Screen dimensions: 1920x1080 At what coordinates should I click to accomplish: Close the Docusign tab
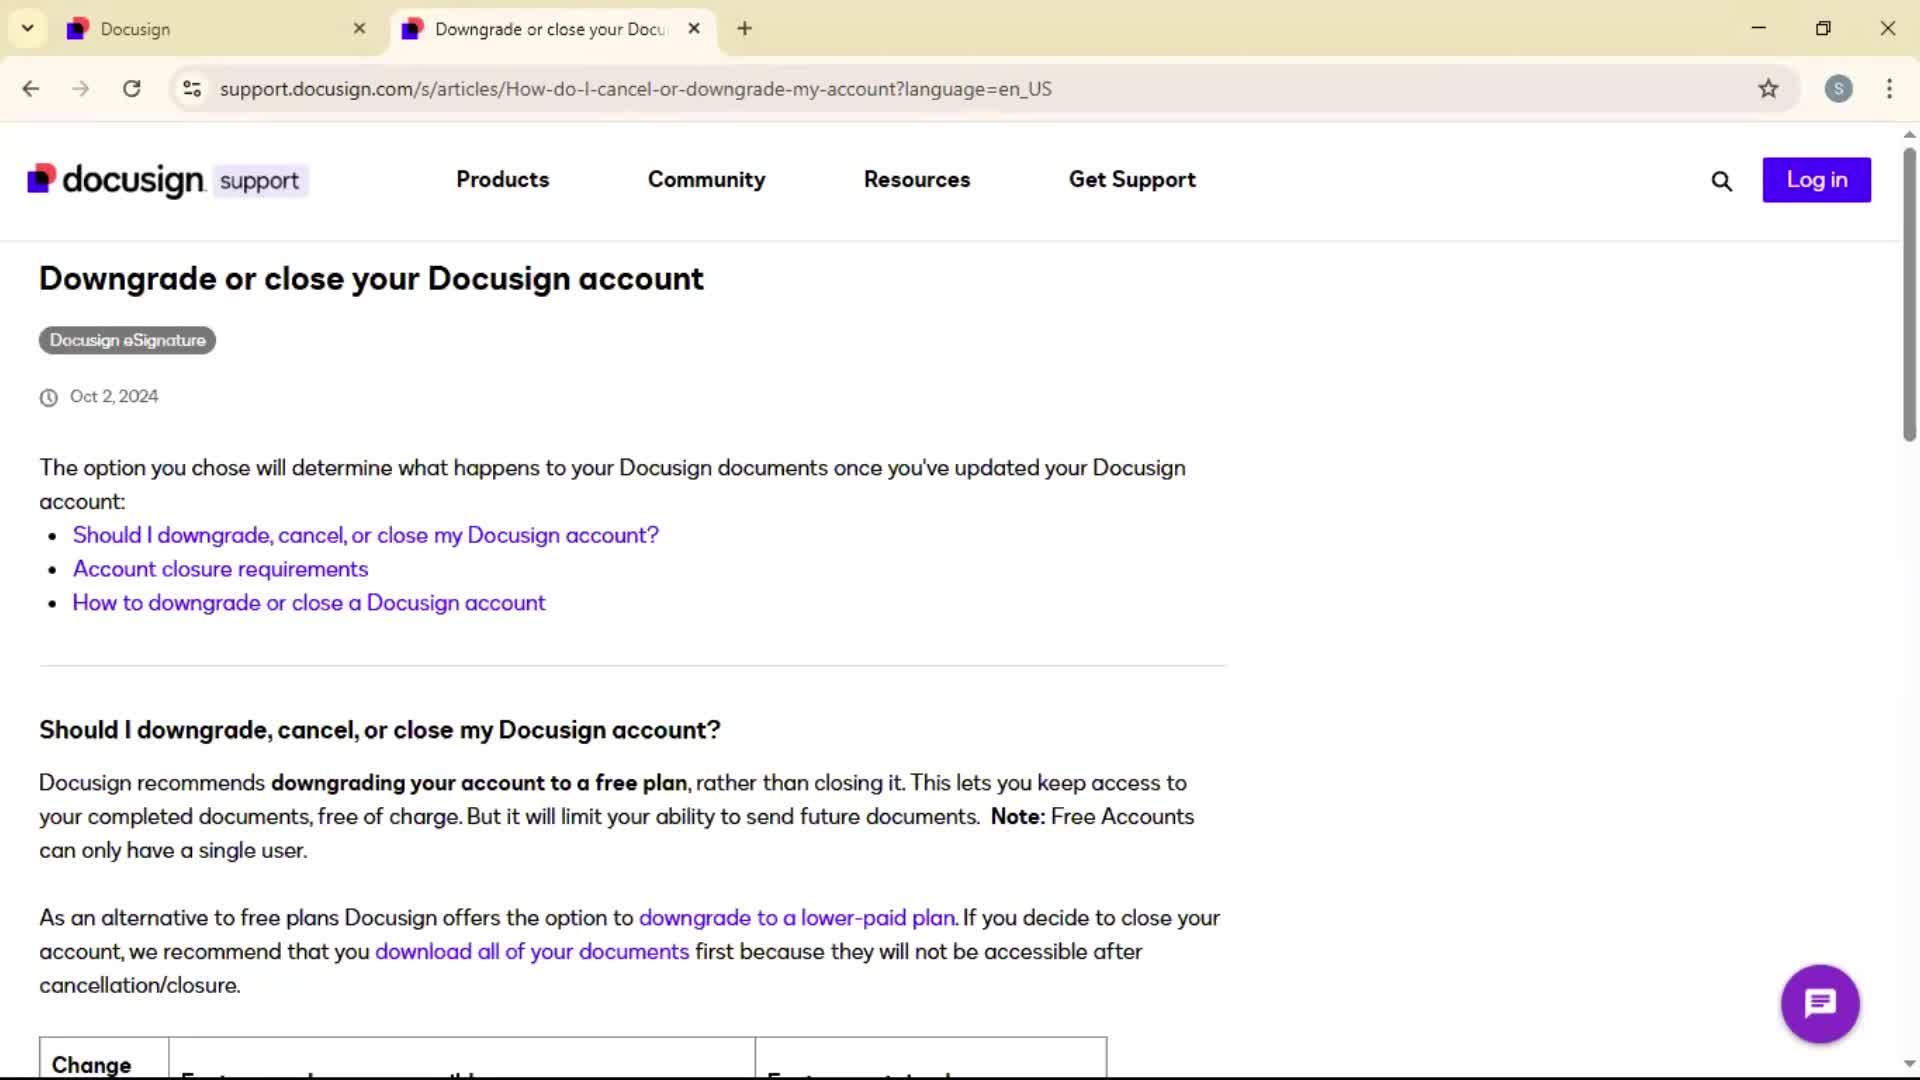pos(360,29)
